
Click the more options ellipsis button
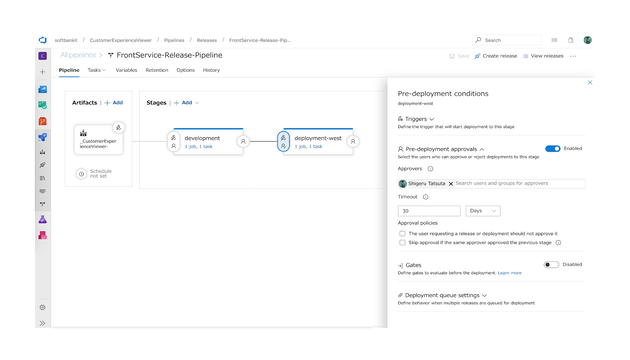tap(573, 56)
